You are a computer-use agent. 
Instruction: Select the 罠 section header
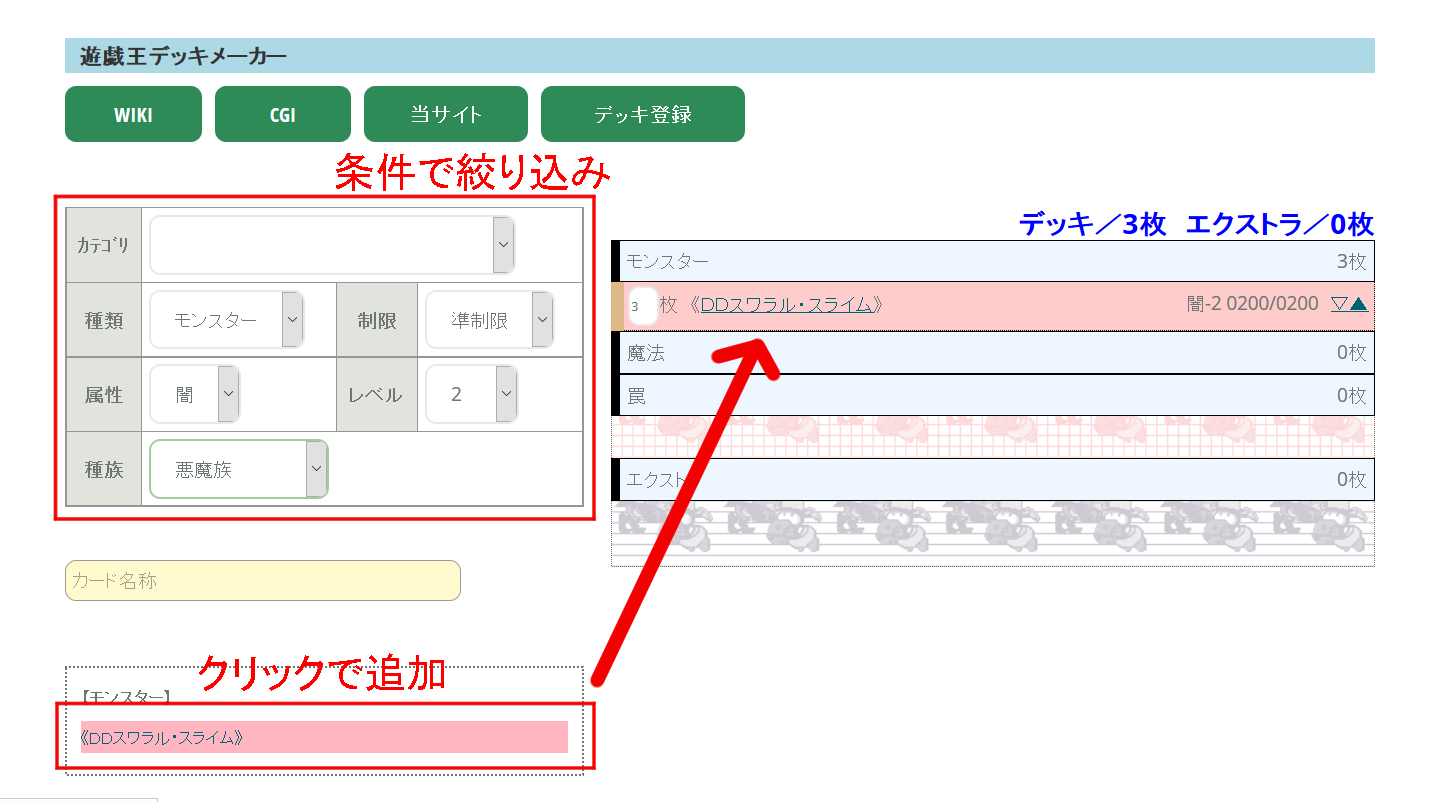pos(993,395)
